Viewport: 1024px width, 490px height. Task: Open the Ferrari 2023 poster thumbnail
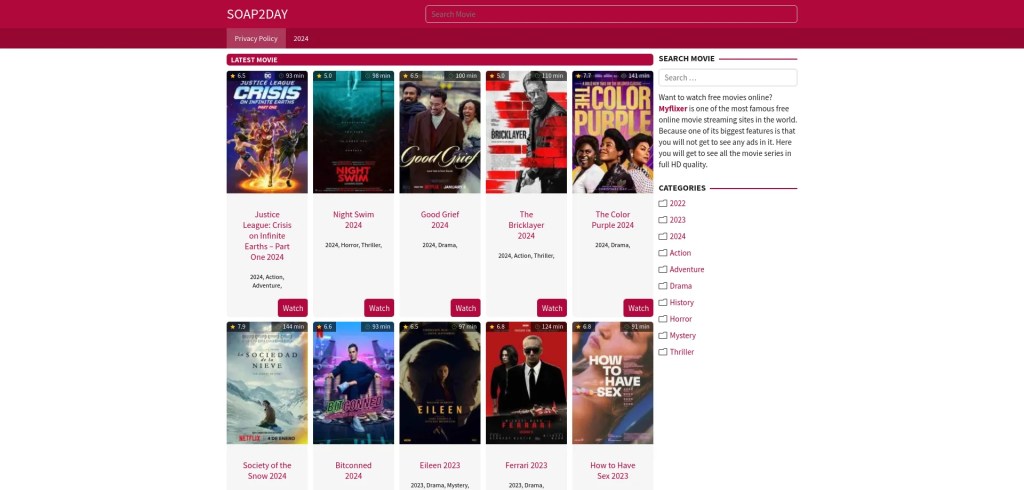click(x=526, y=383)
